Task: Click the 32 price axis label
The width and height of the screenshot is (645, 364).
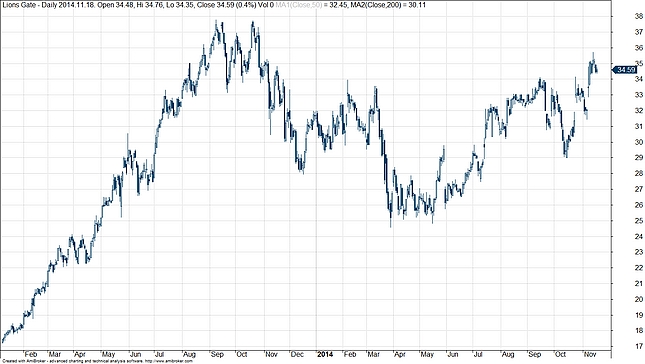Action: pyautogui.click(x=639, y=111)
